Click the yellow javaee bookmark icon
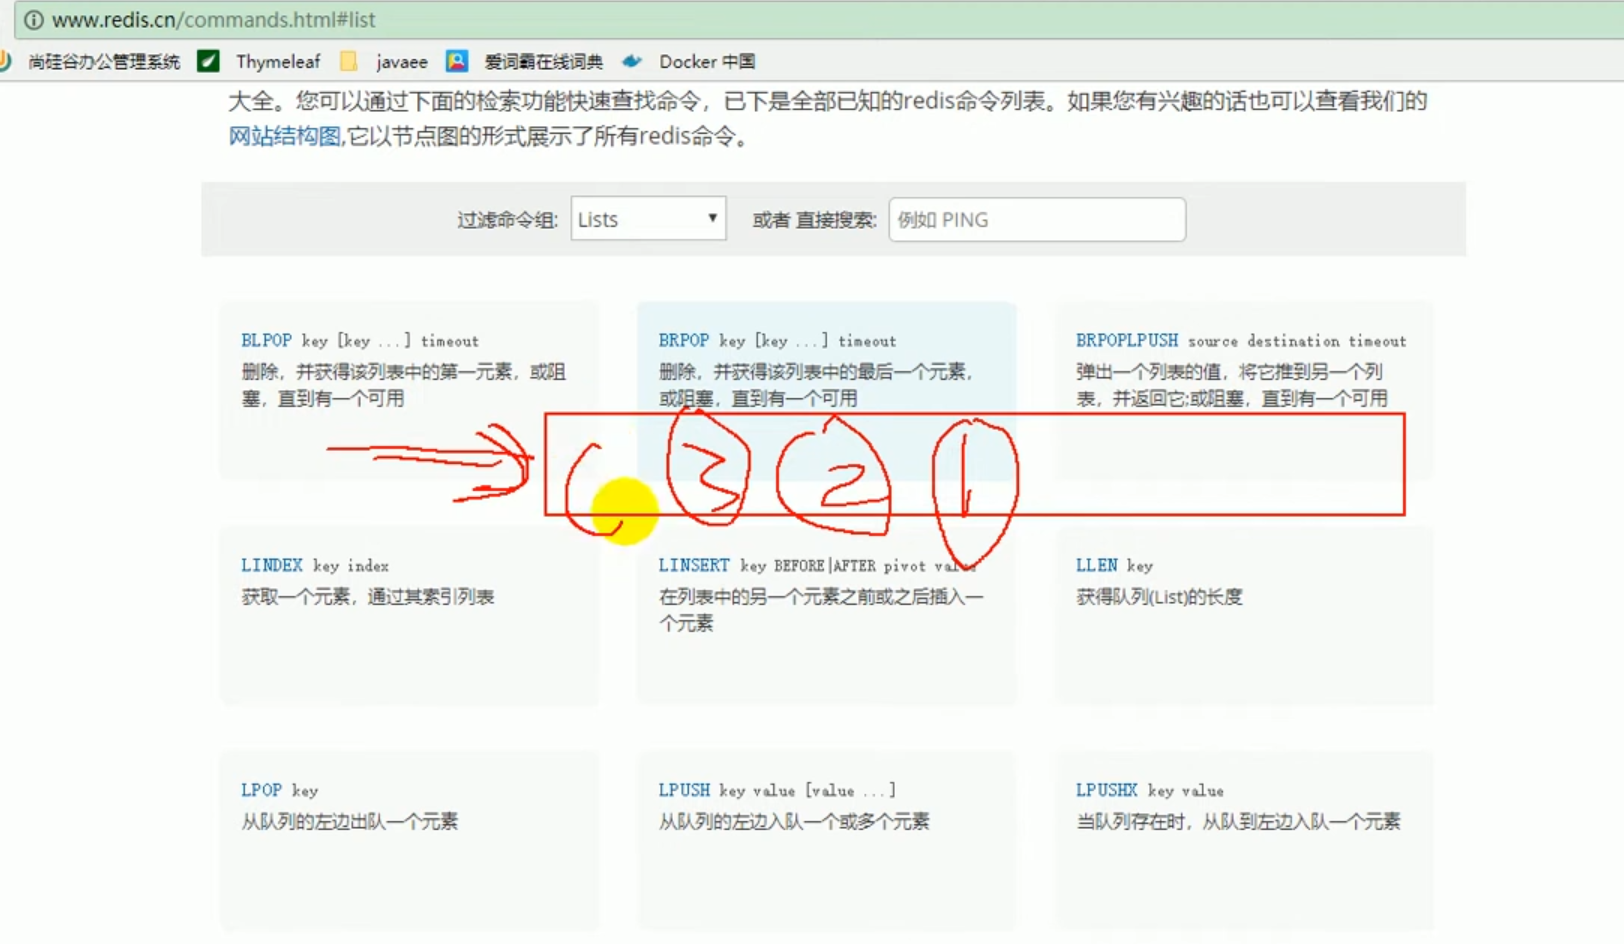Image resolution: width=1624 pixels, height=944 pixels. [348, 61]
